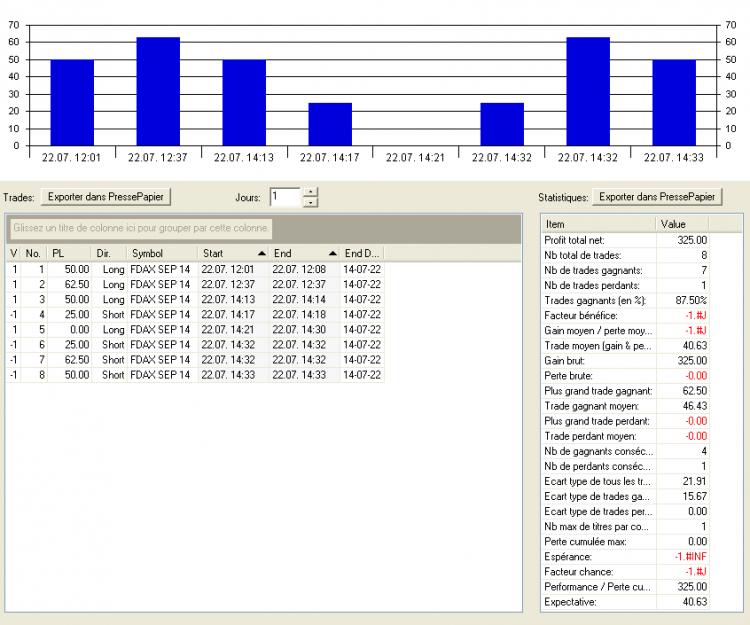The width and height of the screenshot is (750, 625).
Task: Click the 22.07. 14:21 axis label
Action: tap(415, 157)
